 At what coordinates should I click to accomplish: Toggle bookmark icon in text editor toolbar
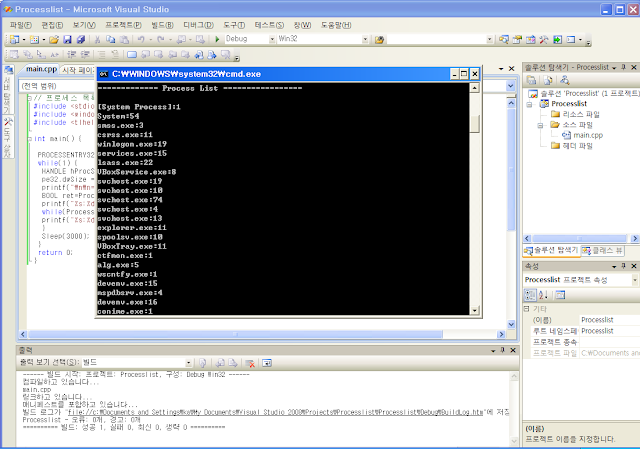pyautogui.click(x=132, y=54)
